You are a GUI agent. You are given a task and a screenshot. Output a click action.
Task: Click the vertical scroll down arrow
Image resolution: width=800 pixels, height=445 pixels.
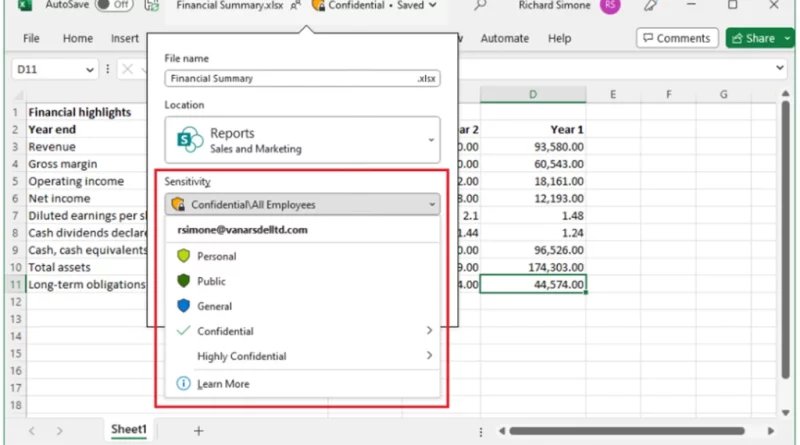[x=786, y=412]
